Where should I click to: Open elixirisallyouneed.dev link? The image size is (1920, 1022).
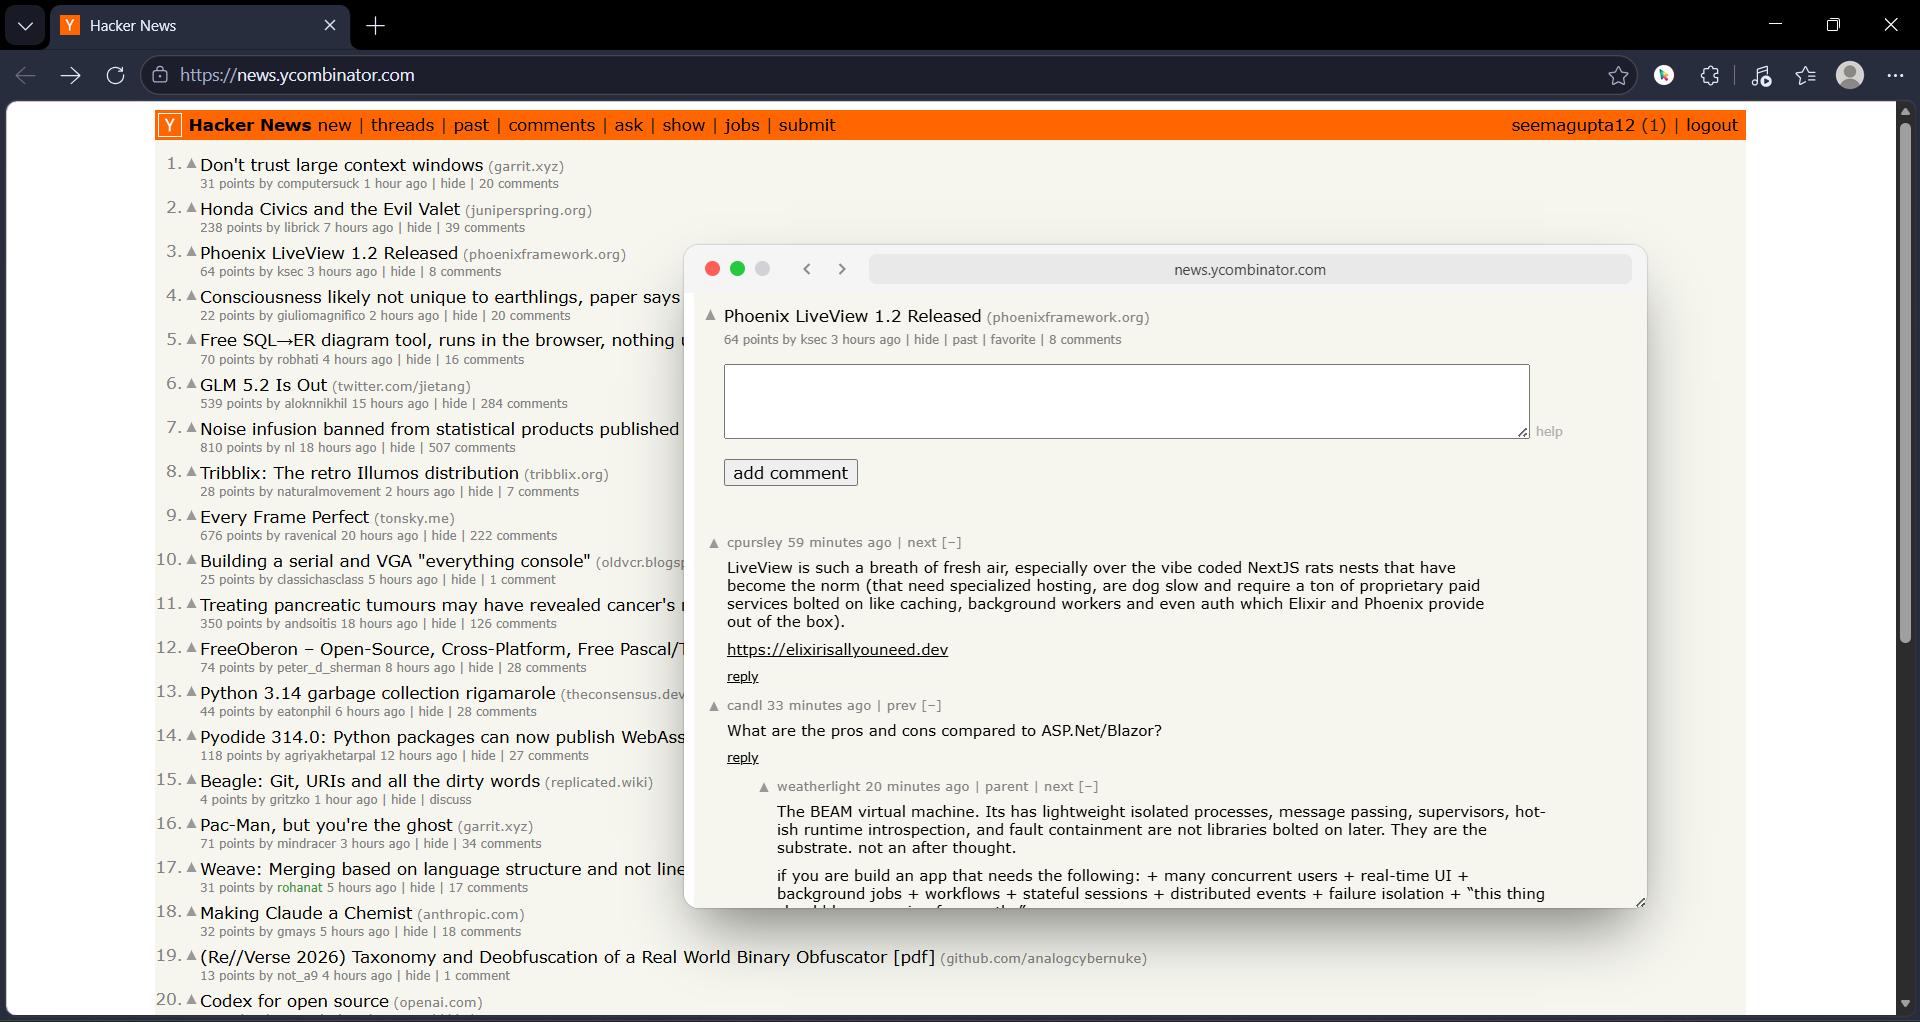[x=837, y=650]
